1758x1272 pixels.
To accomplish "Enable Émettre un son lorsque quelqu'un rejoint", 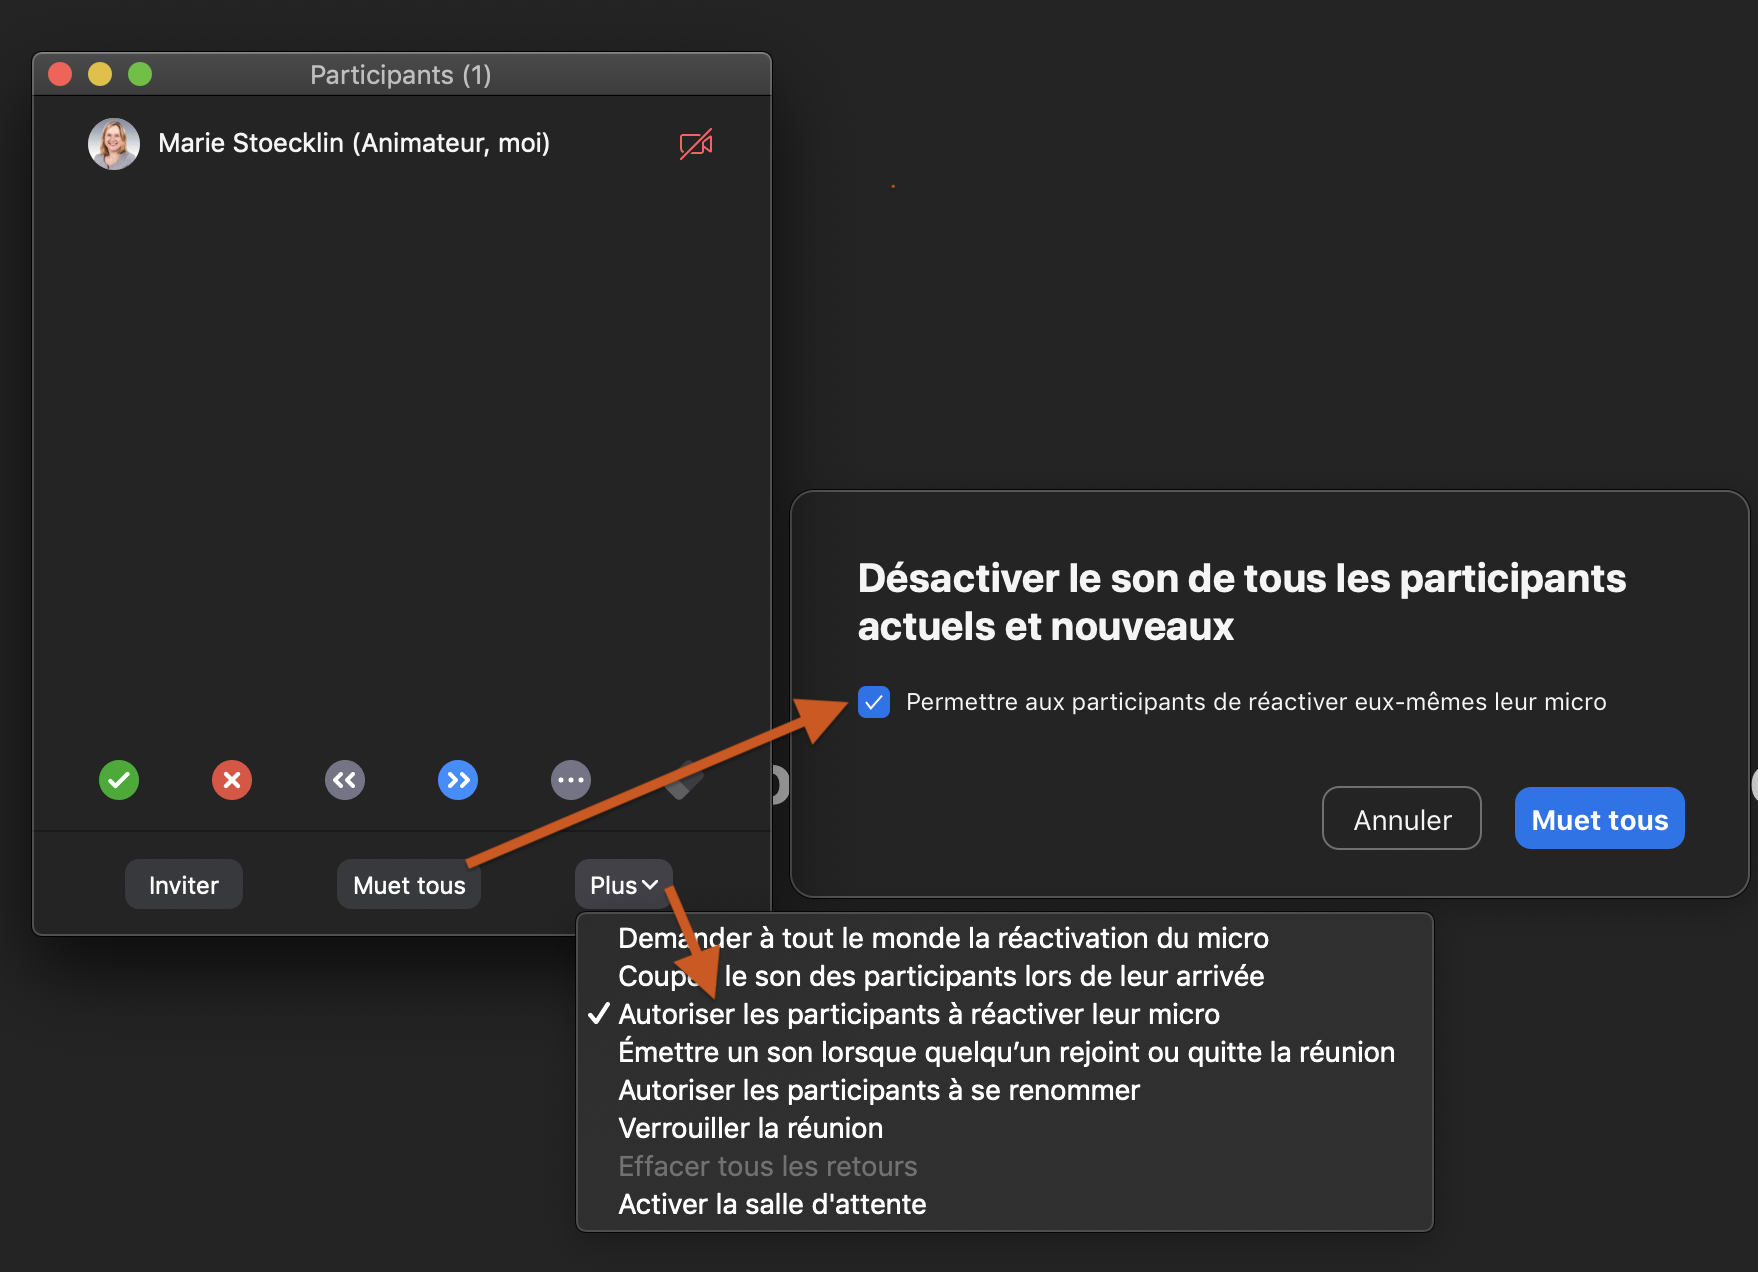I will [1006, 1052].
